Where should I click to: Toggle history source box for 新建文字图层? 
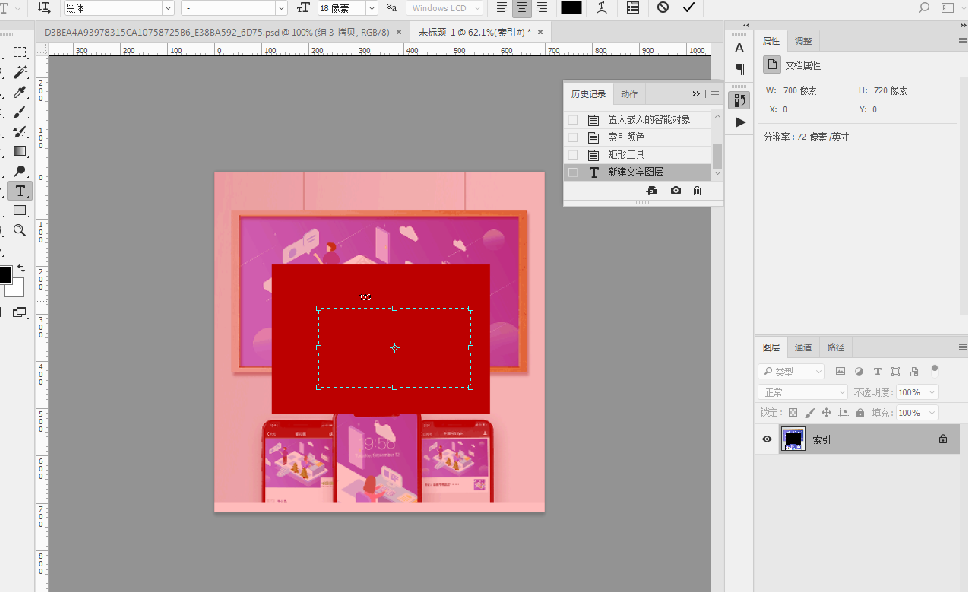573,172
